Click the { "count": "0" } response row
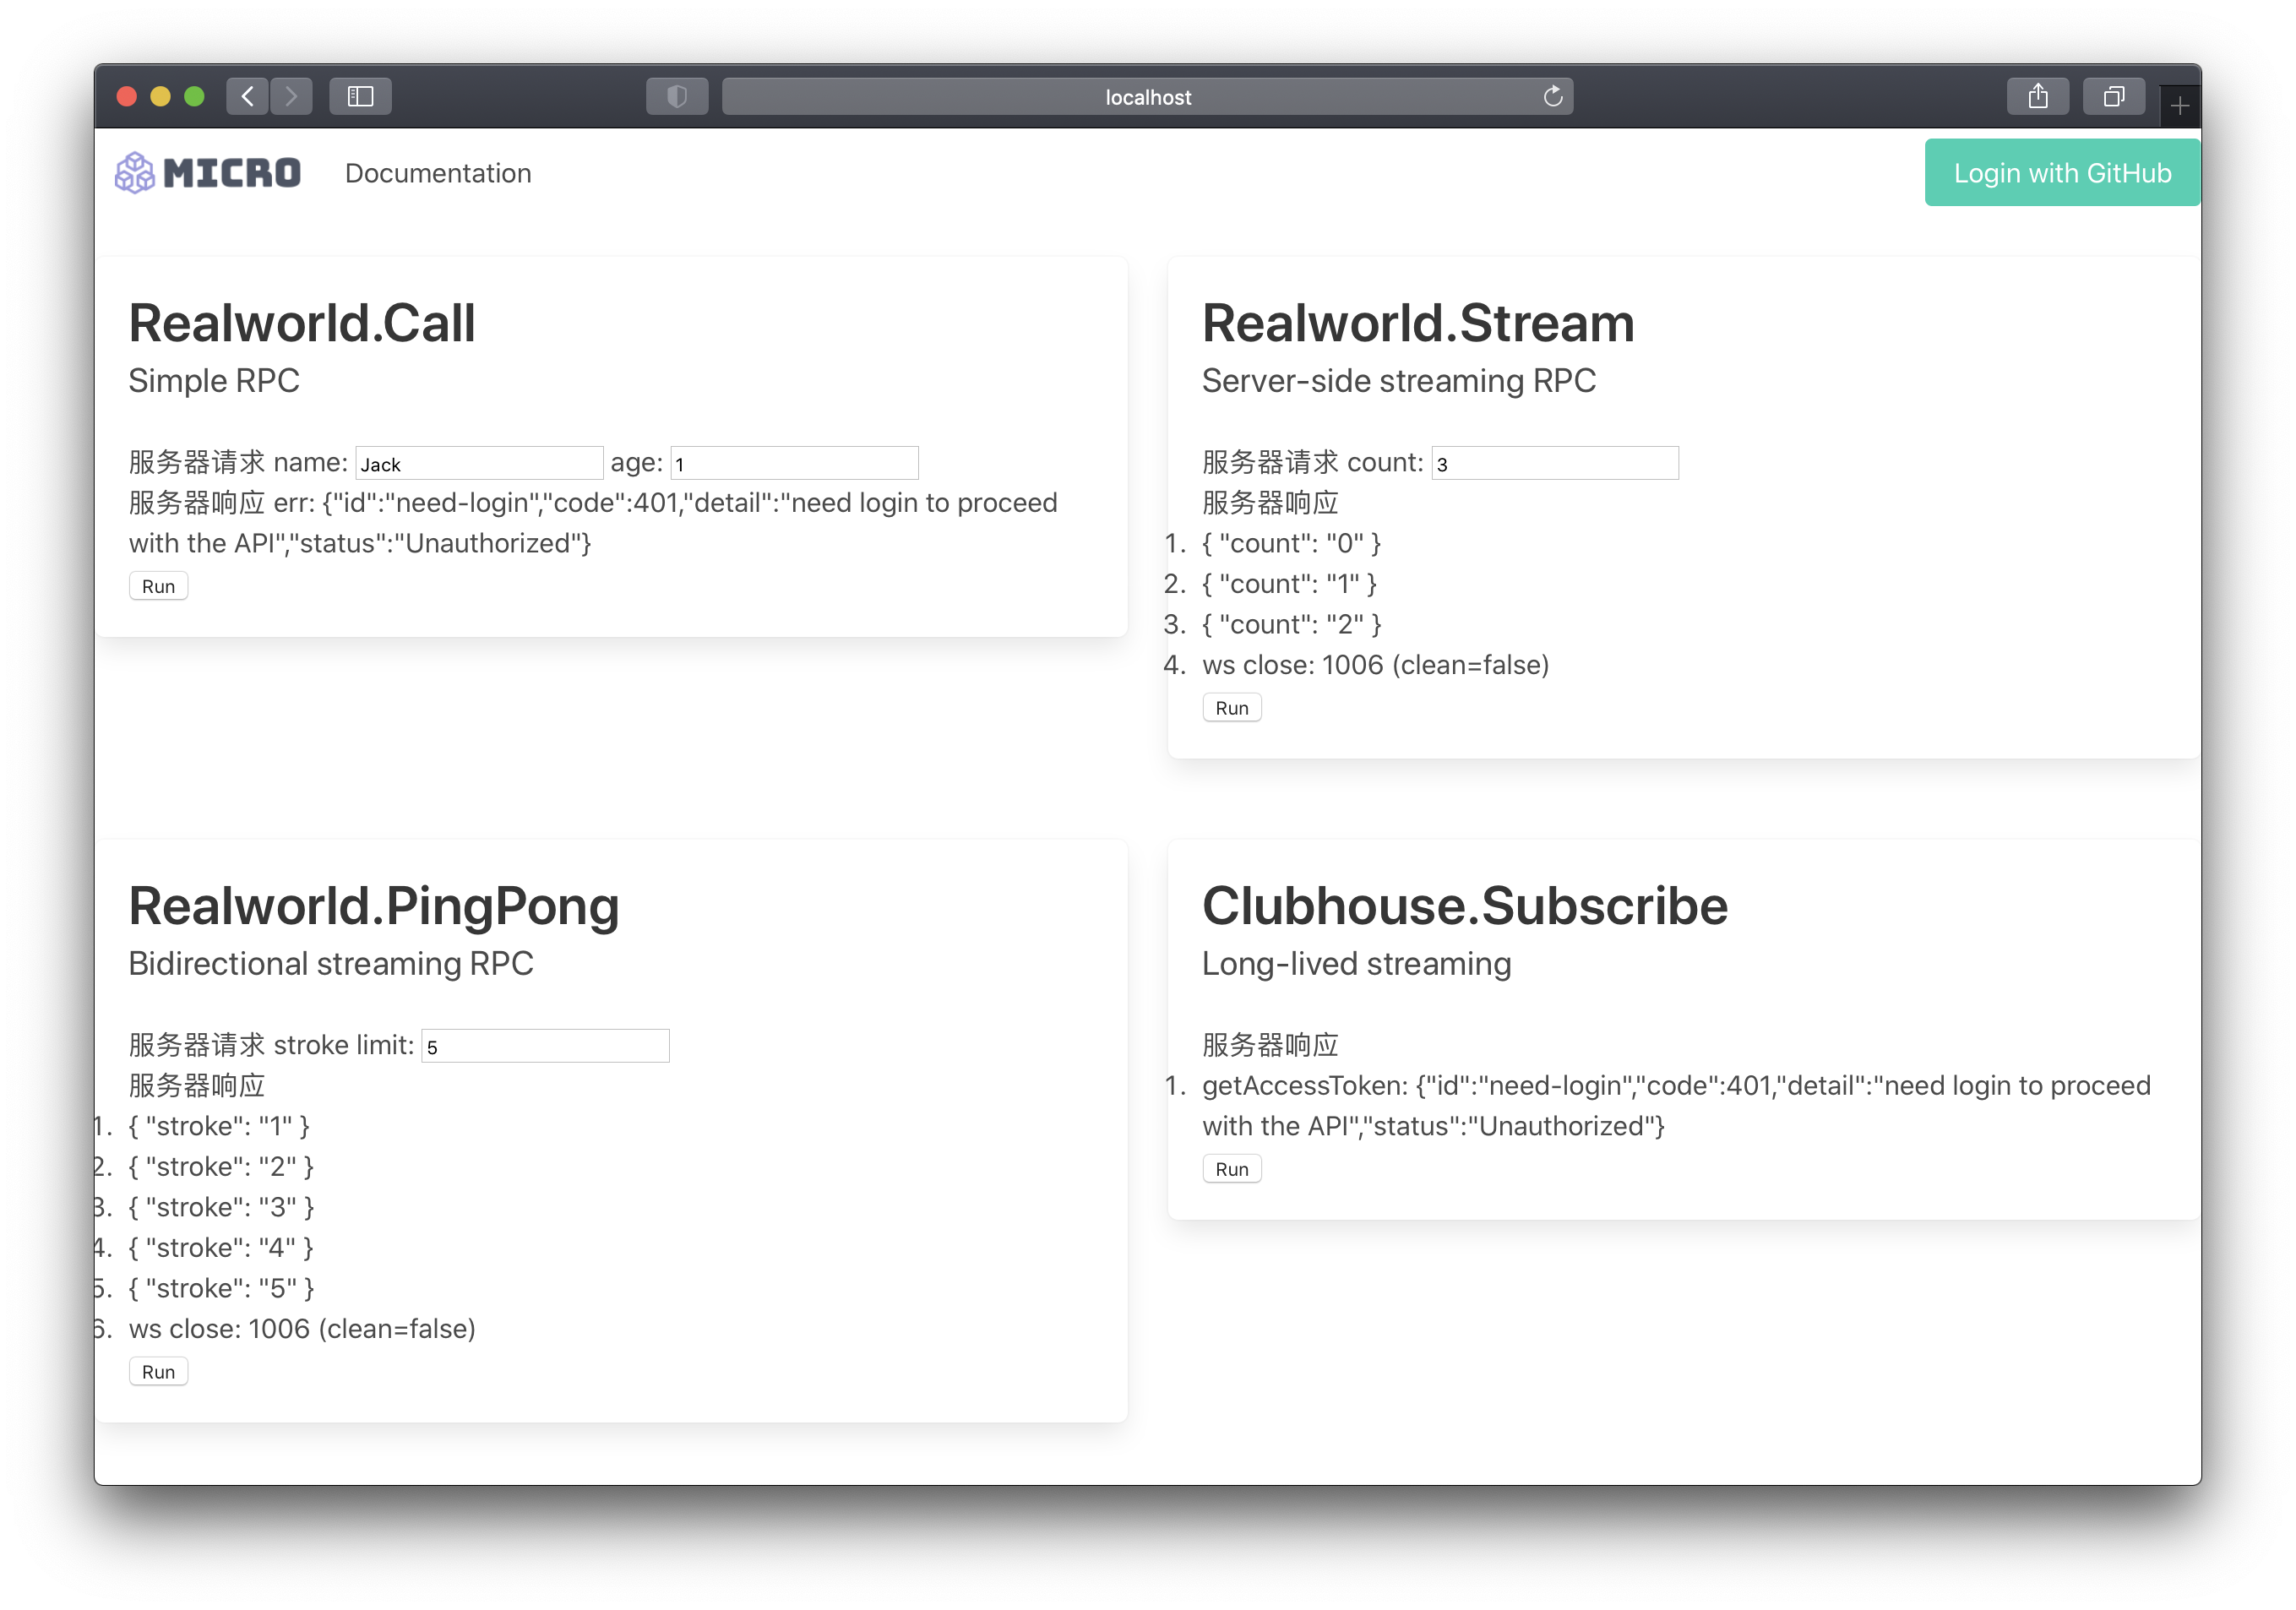 (1292, 543)
